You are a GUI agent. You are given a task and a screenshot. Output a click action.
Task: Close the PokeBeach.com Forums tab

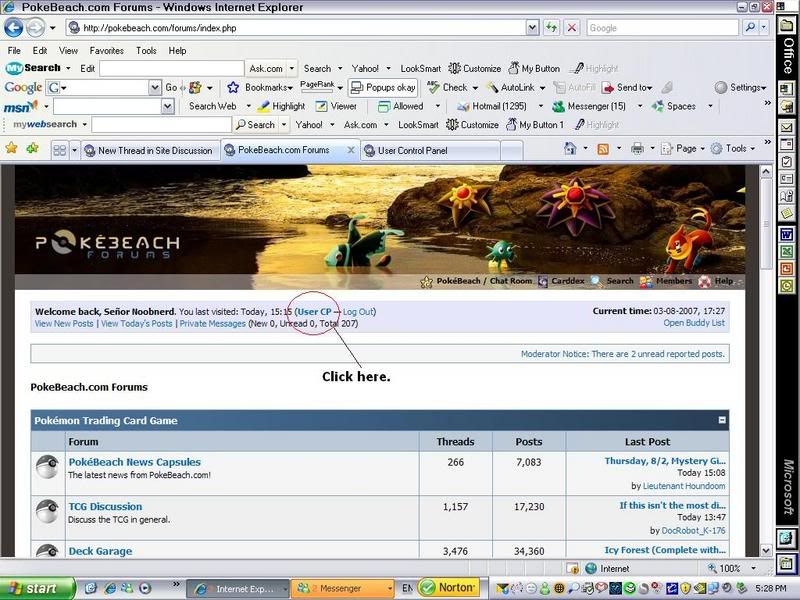coord(351,150)
